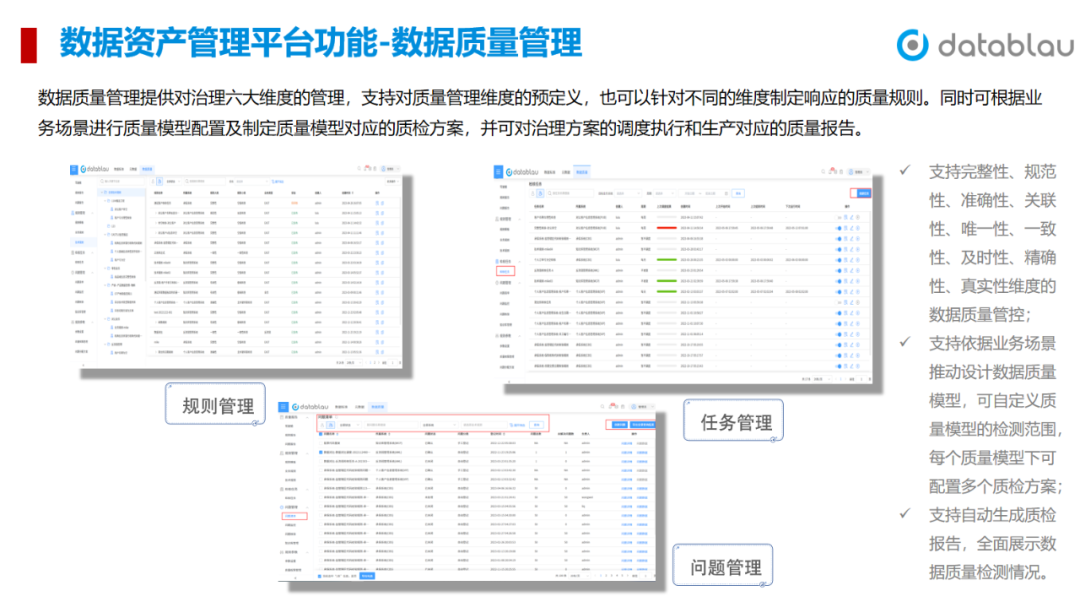Viewport: 1080px width, 602px height.
Task: Select the 任务管理 callout label
Action: click(736, 422)
